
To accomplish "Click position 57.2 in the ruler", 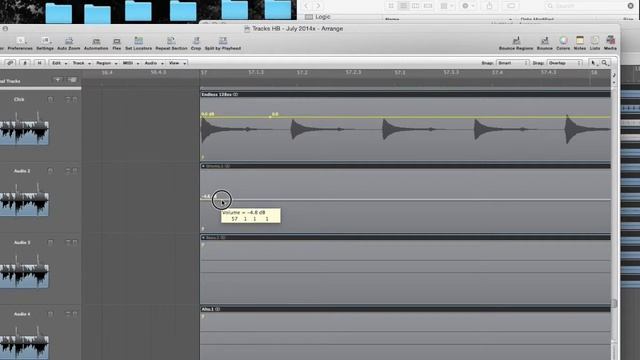I will pyautogui.click(x=302, y=73).
